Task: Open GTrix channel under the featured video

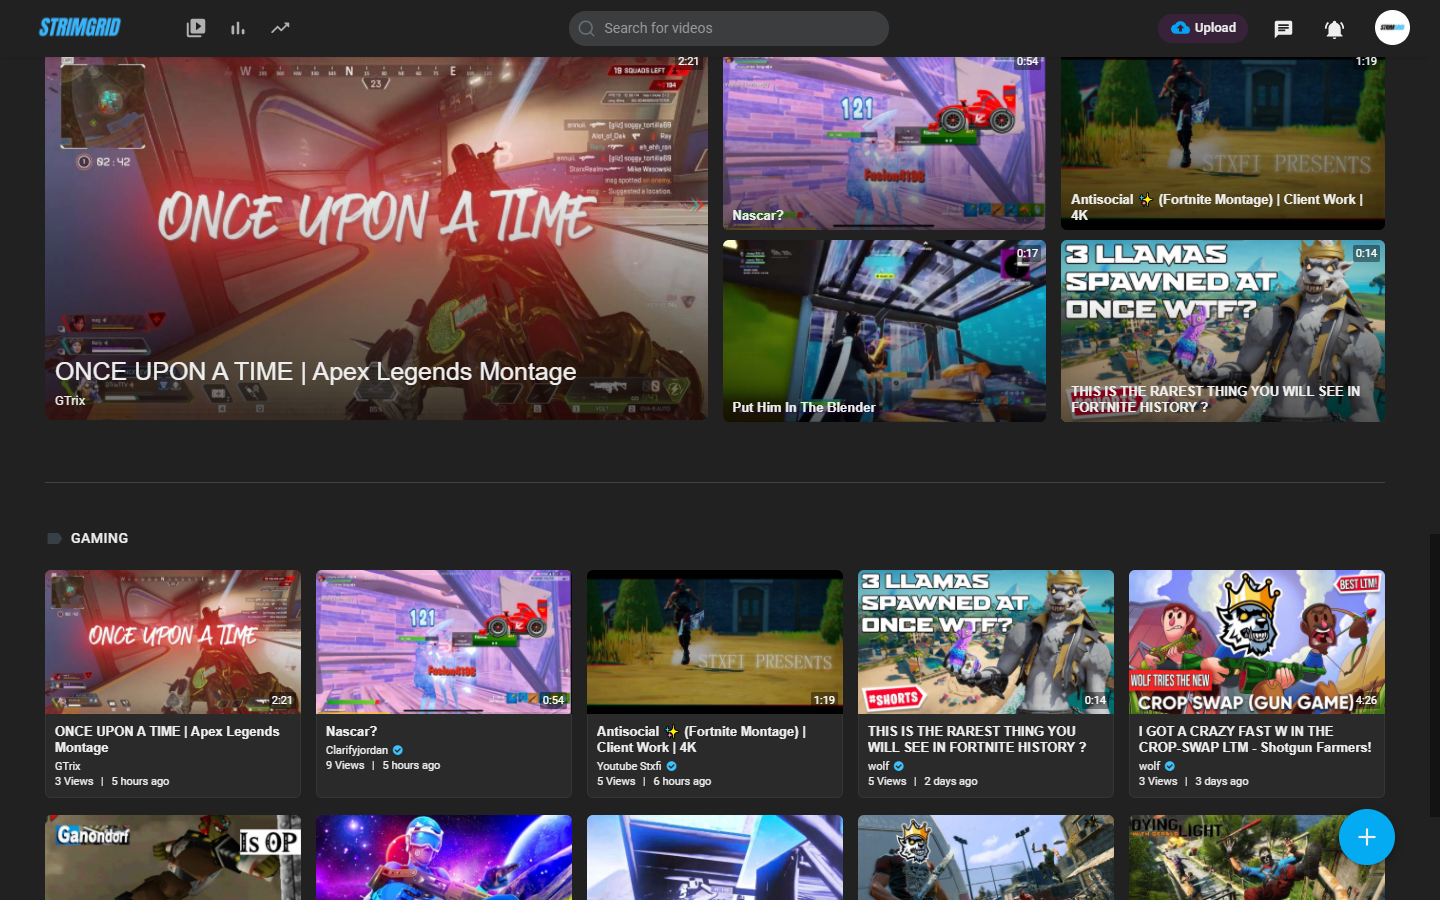Action: [x=70, y=400]
